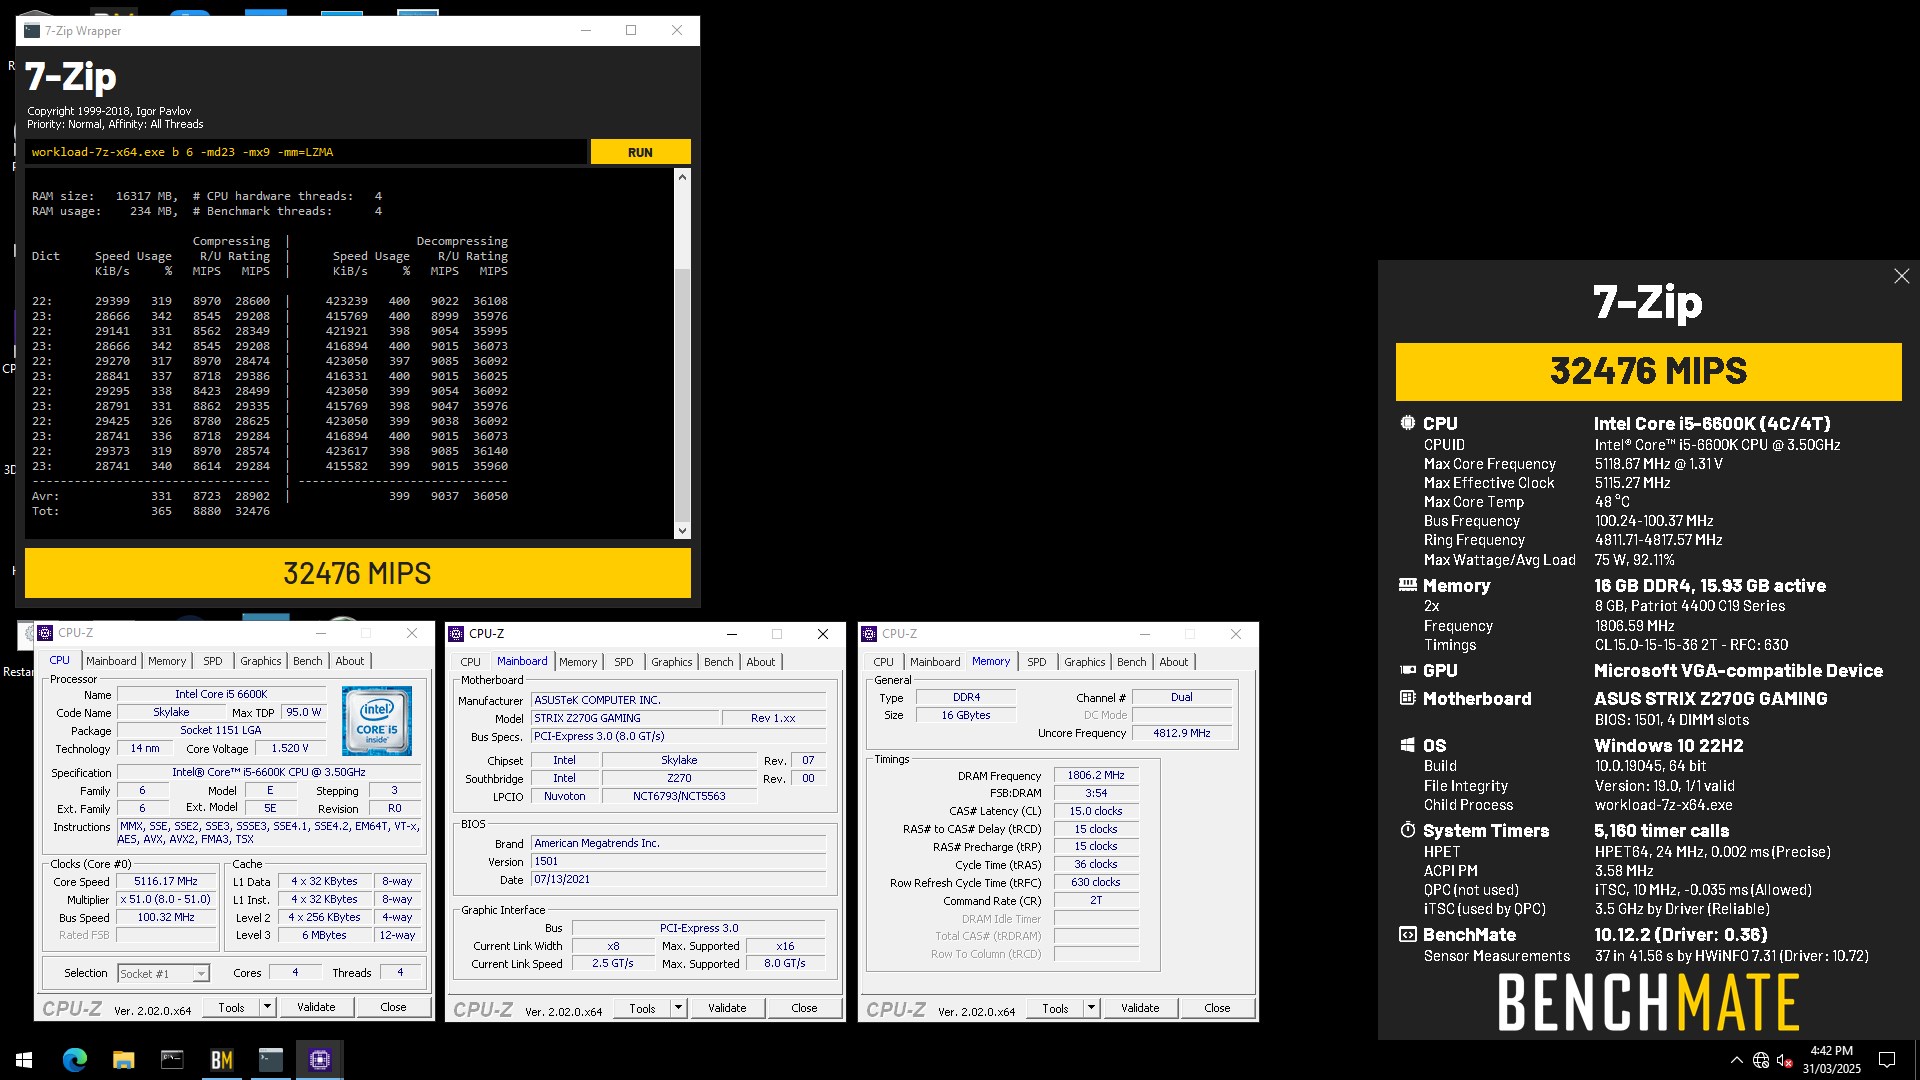The image size is (1920, 1080).
Task: Click the Core Speed 5116.17 MHz field
Action: [x=166, y=882]
